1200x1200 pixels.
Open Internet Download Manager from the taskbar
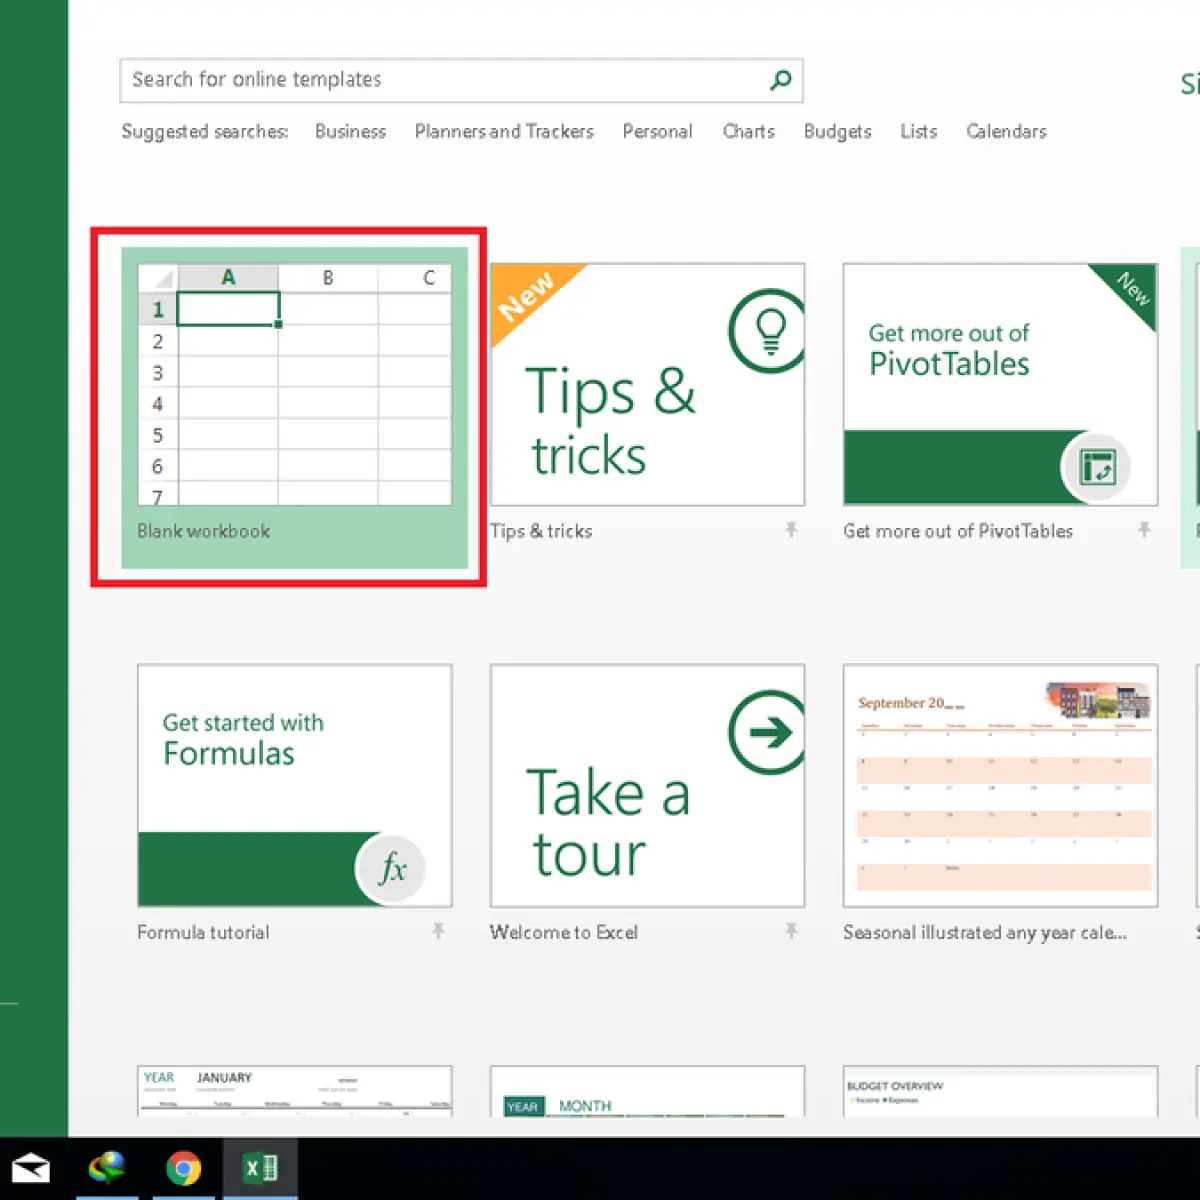(x=107, y=1168)
